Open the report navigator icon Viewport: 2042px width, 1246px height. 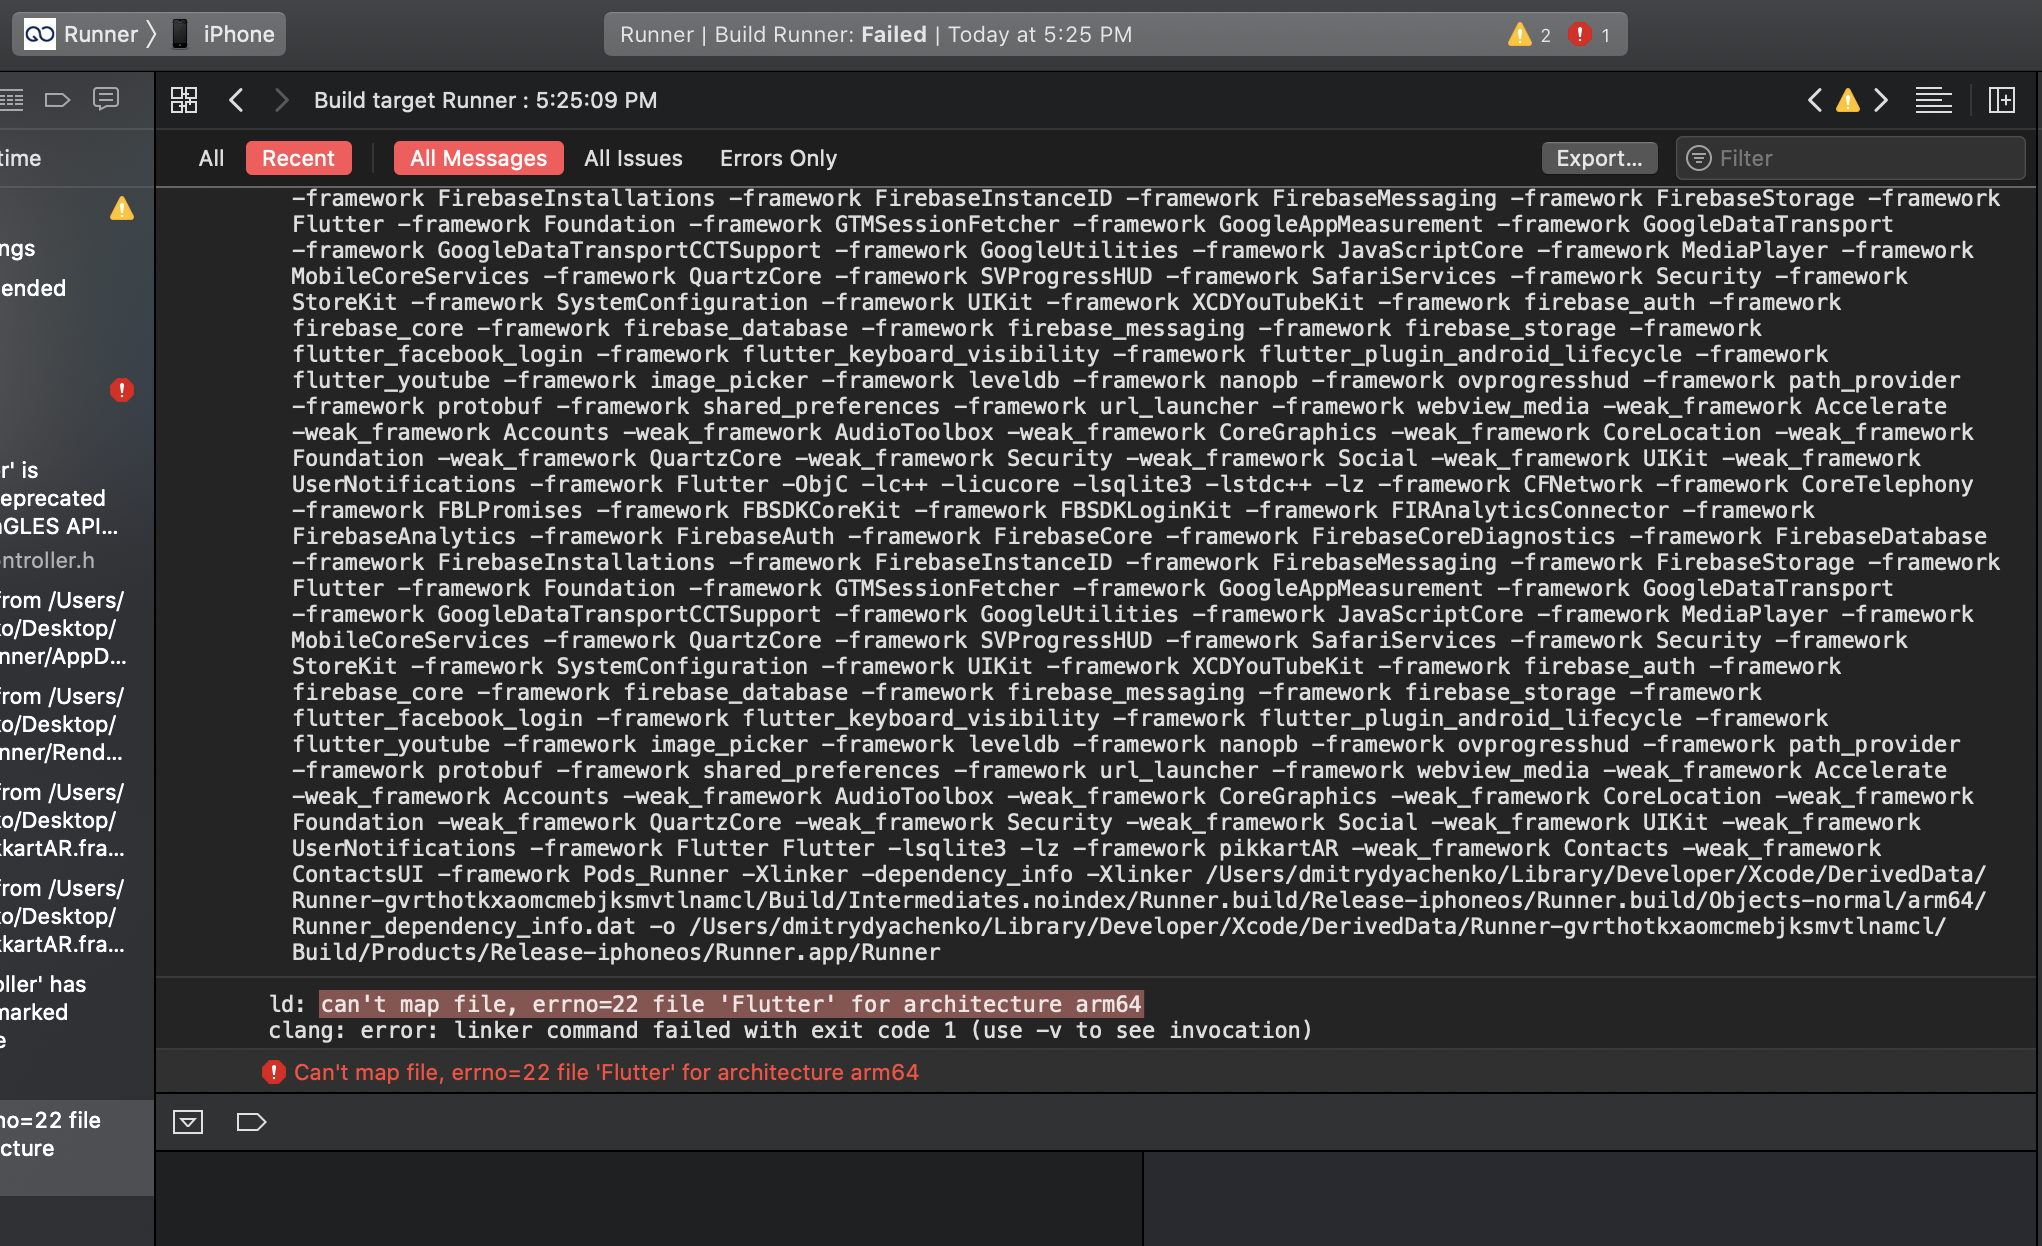[106, 99]
